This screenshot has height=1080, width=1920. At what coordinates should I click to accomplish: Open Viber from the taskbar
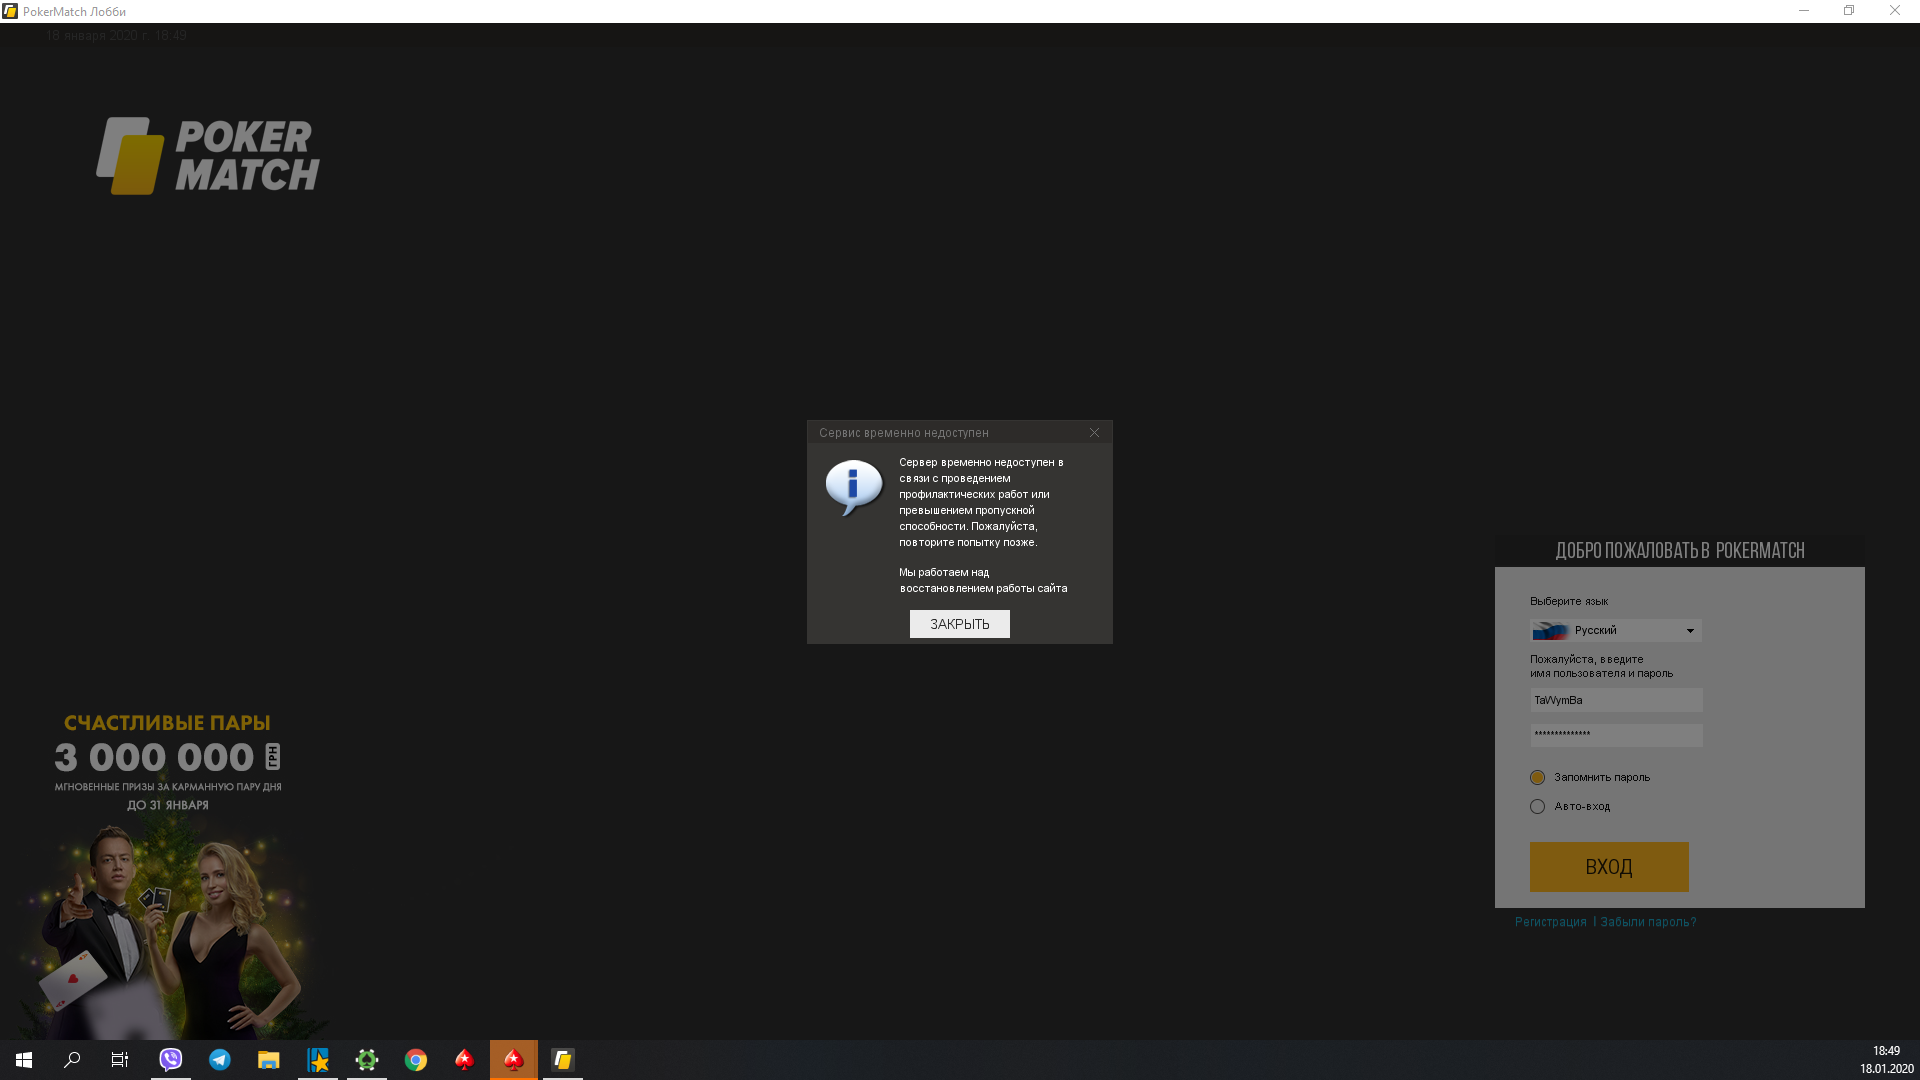(x=171, y=1060)
